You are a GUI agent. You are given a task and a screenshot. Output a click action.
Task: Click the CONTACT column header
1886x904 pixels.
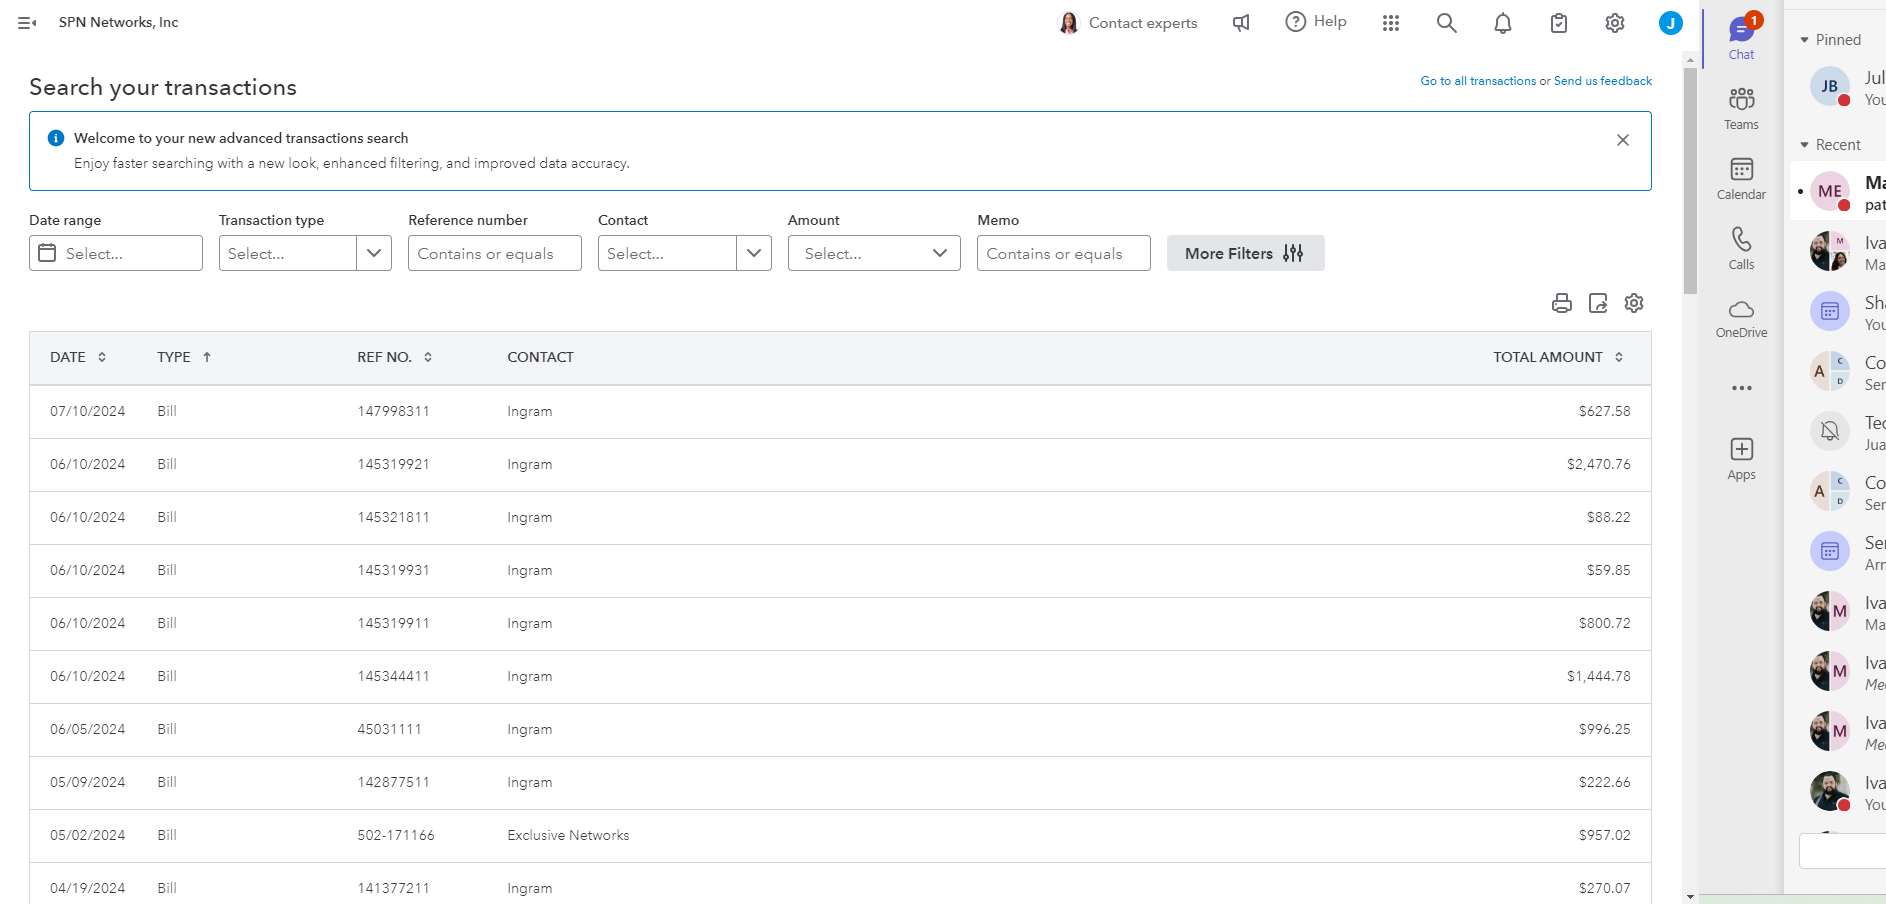pos(541,357)
